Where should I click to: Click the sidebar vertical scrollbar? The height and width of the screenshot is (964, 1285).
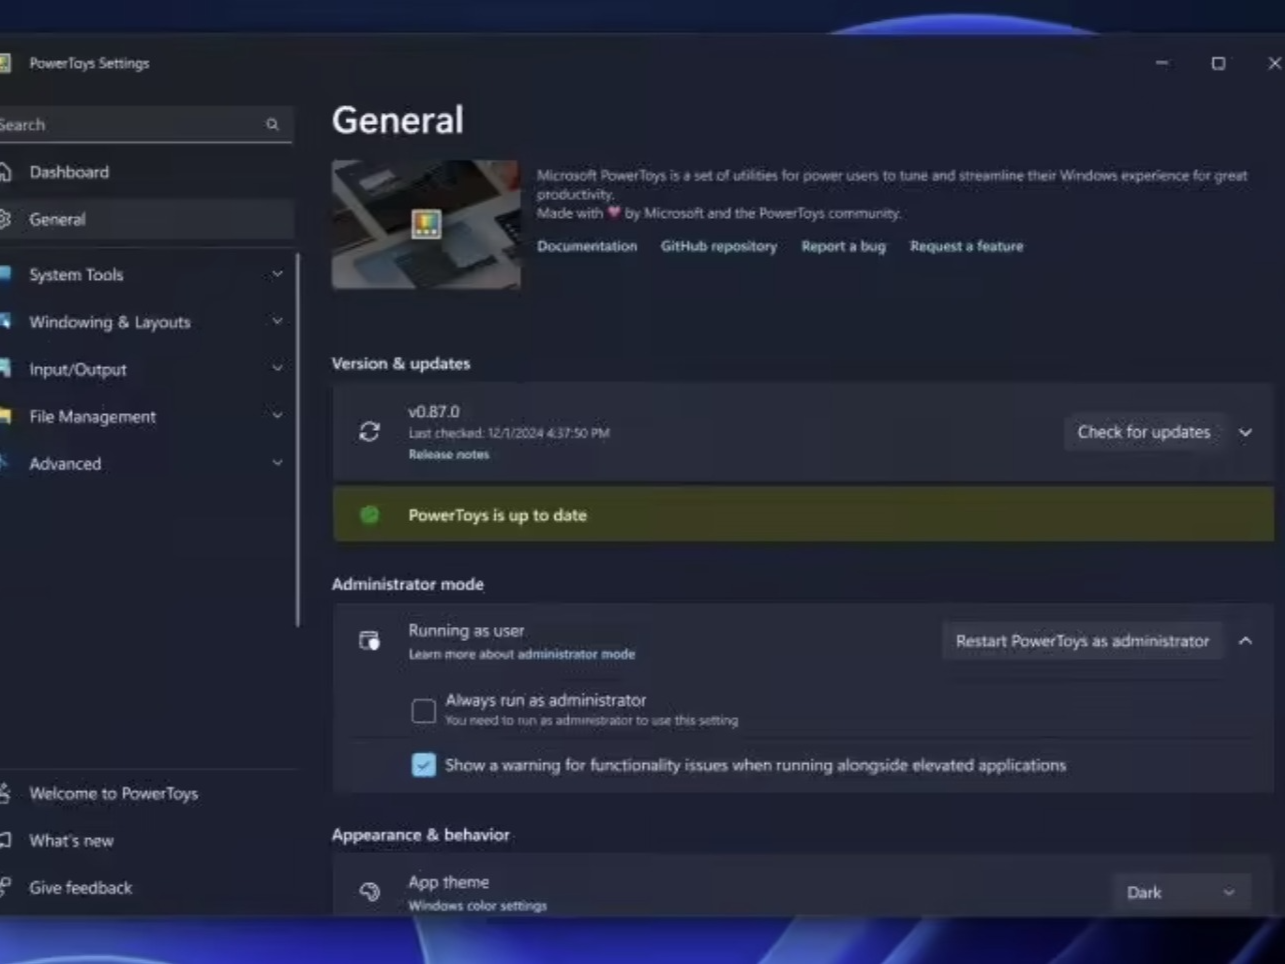[x=298, y=440]
